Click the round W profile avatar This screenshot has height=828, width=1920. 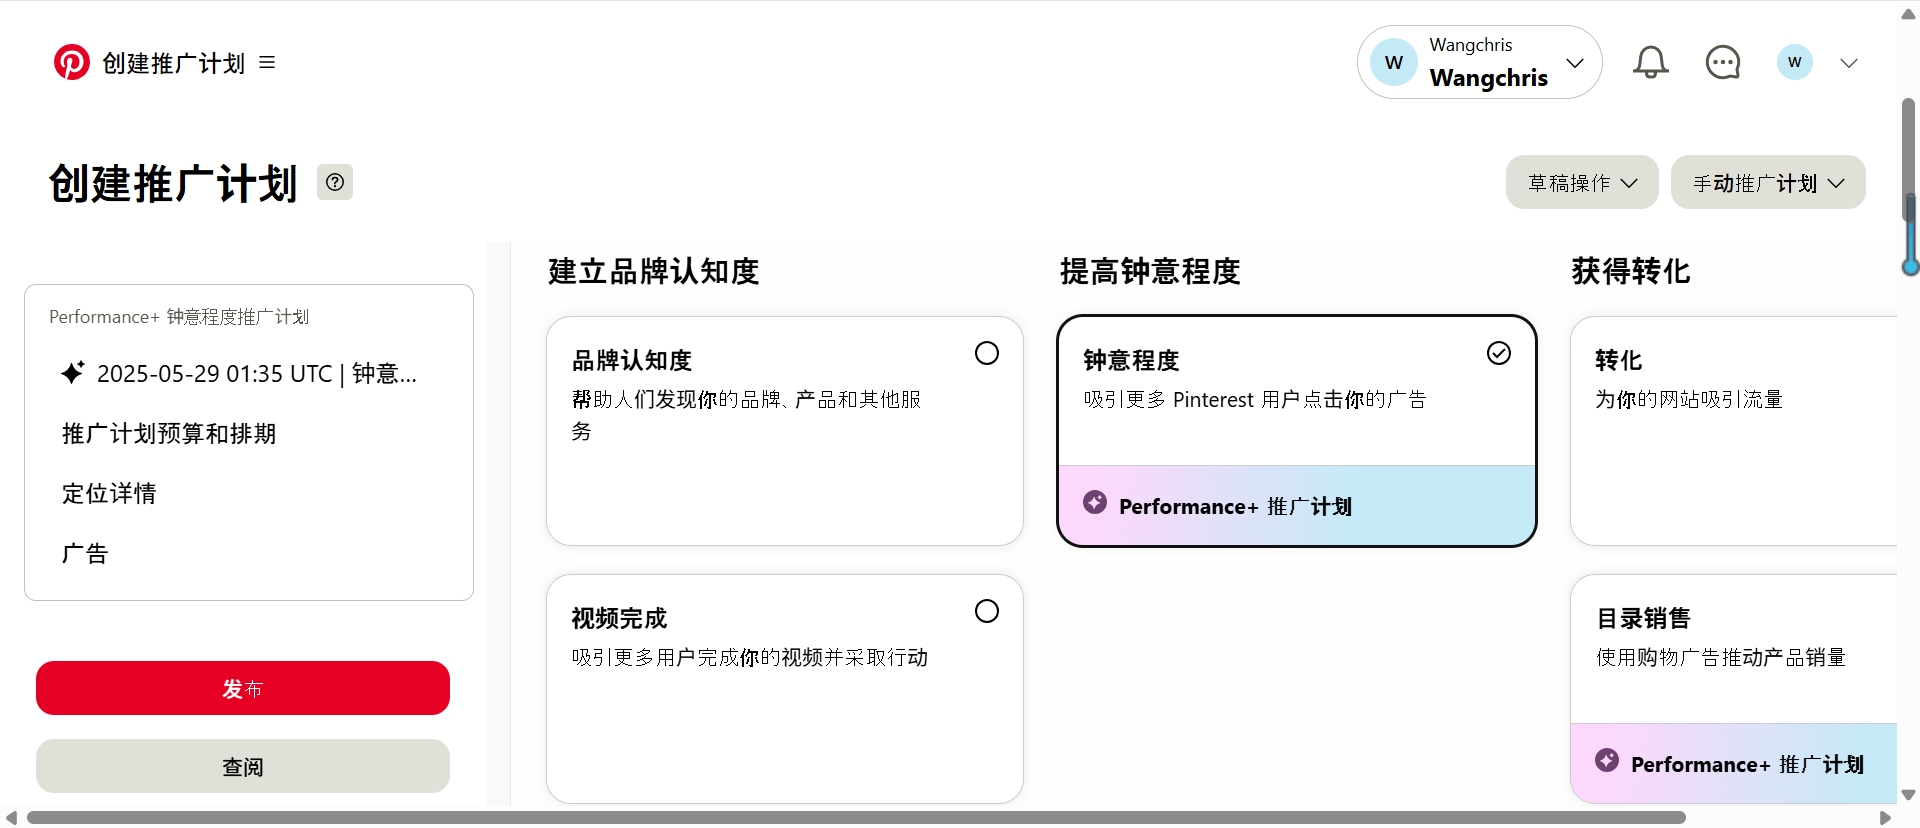click(x=1794, y=62)
